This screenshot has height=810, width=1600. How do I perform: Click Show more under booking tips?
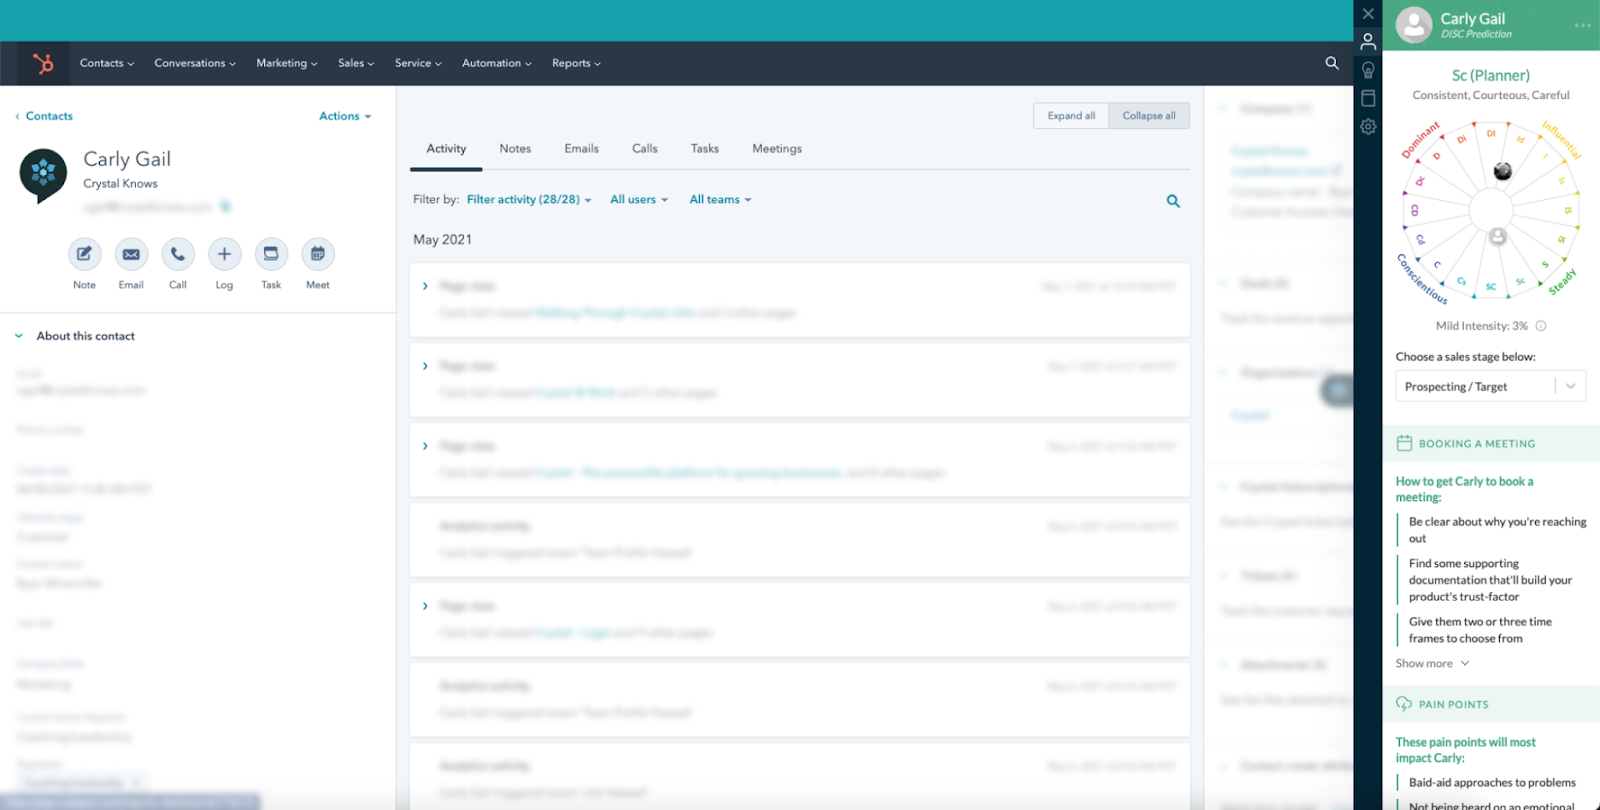(1432, 664)
